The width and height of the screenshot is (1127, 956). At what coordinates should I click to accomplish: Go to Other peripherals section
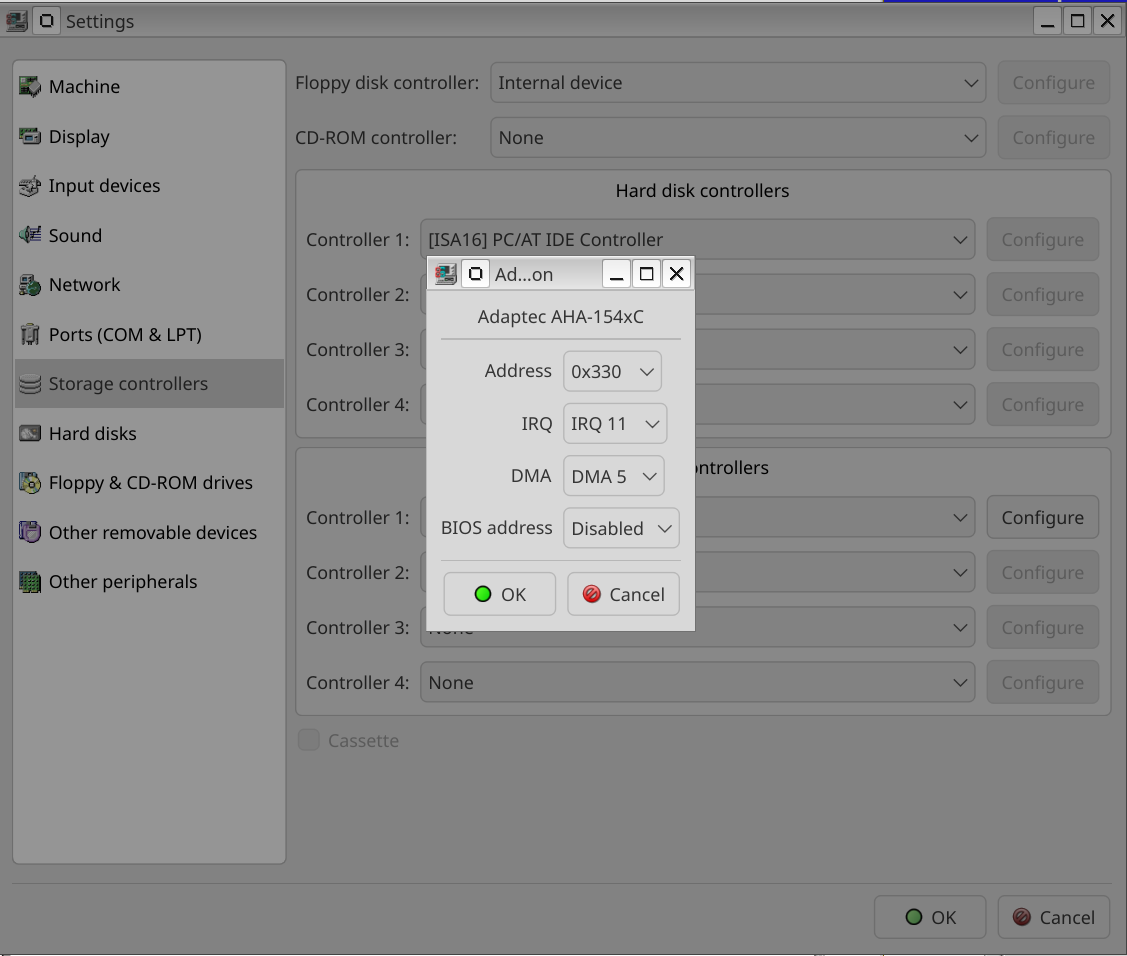[x=122, y=582]
